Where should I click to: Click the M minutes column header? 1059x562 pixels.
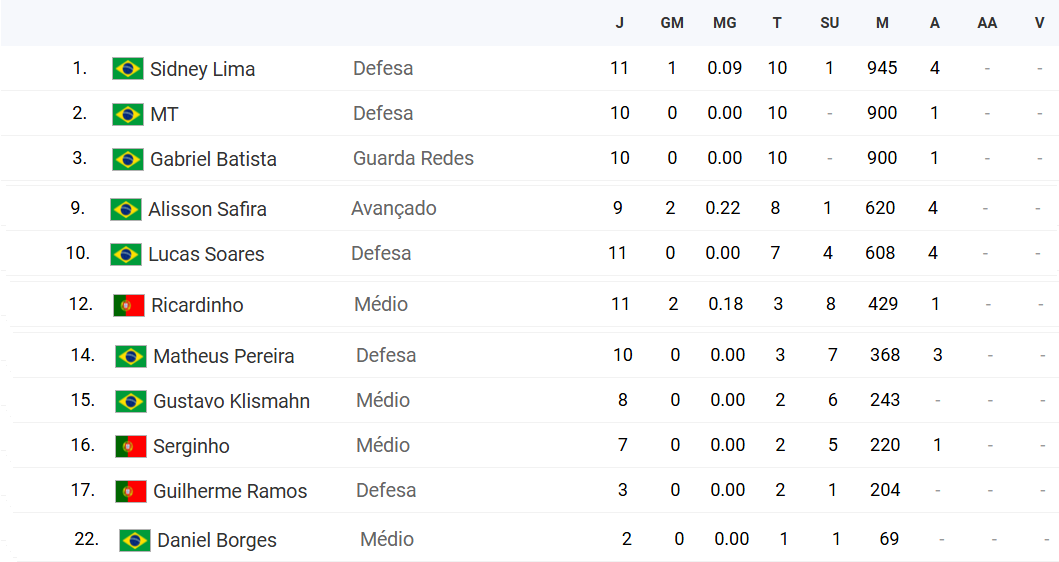coord(882,23)
